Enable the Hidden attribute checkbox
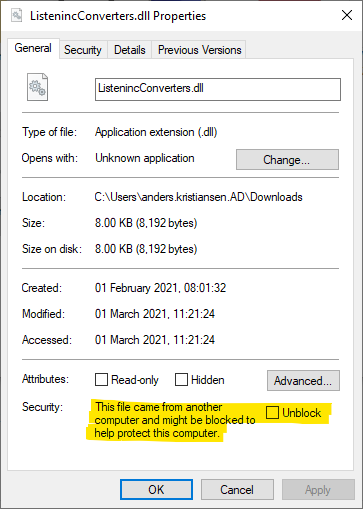Viewport: 363px width, 509px height. [181, 379]
